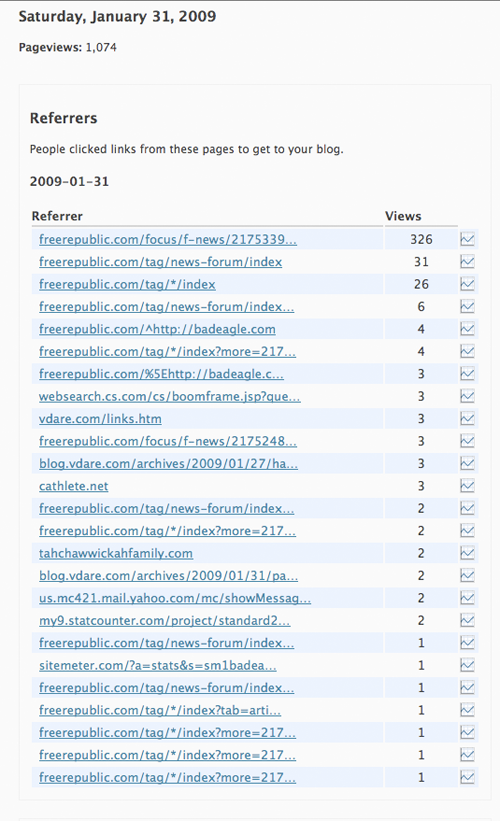This screenshot has height=821, width=500.
Task: Open chart icon for the 326-view referrer
Action: (467, 239)
